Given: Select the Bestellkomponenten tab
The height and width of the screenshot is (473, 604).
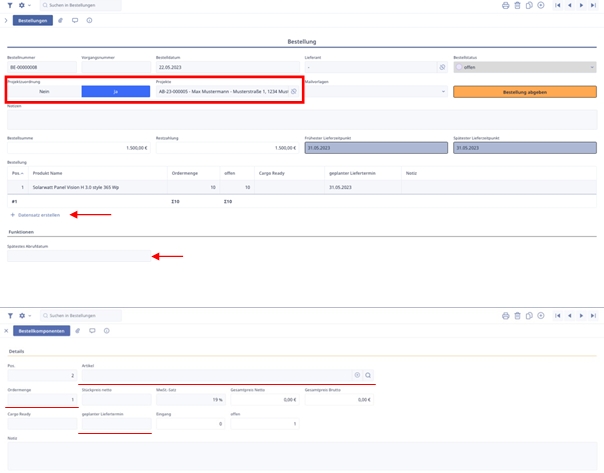Looking at the screenshot, I should [42, 331].
